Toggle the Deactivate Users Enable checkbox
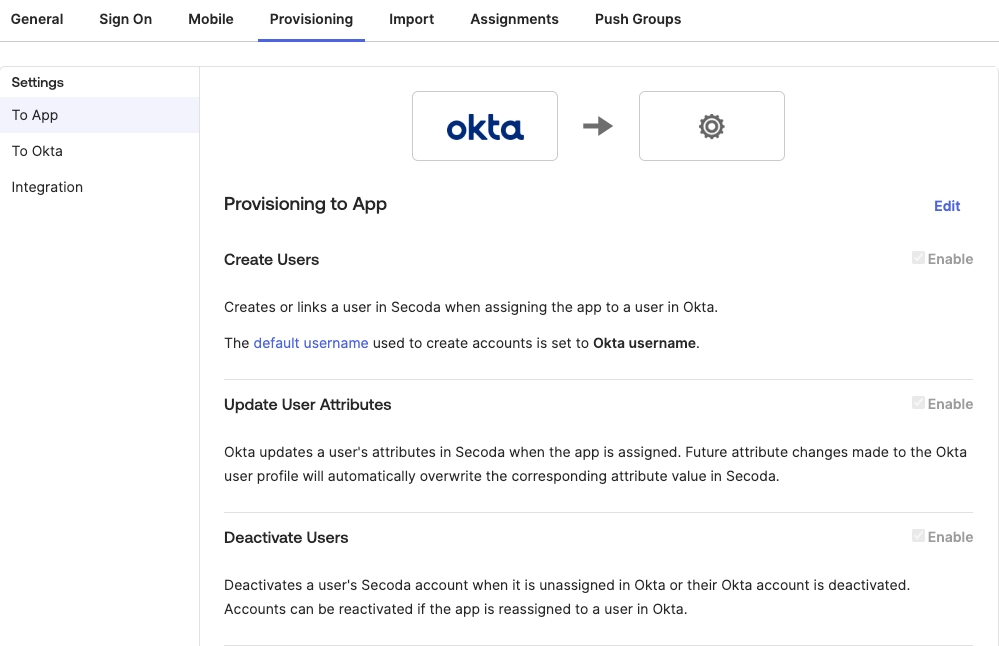 tap(918, 536)
